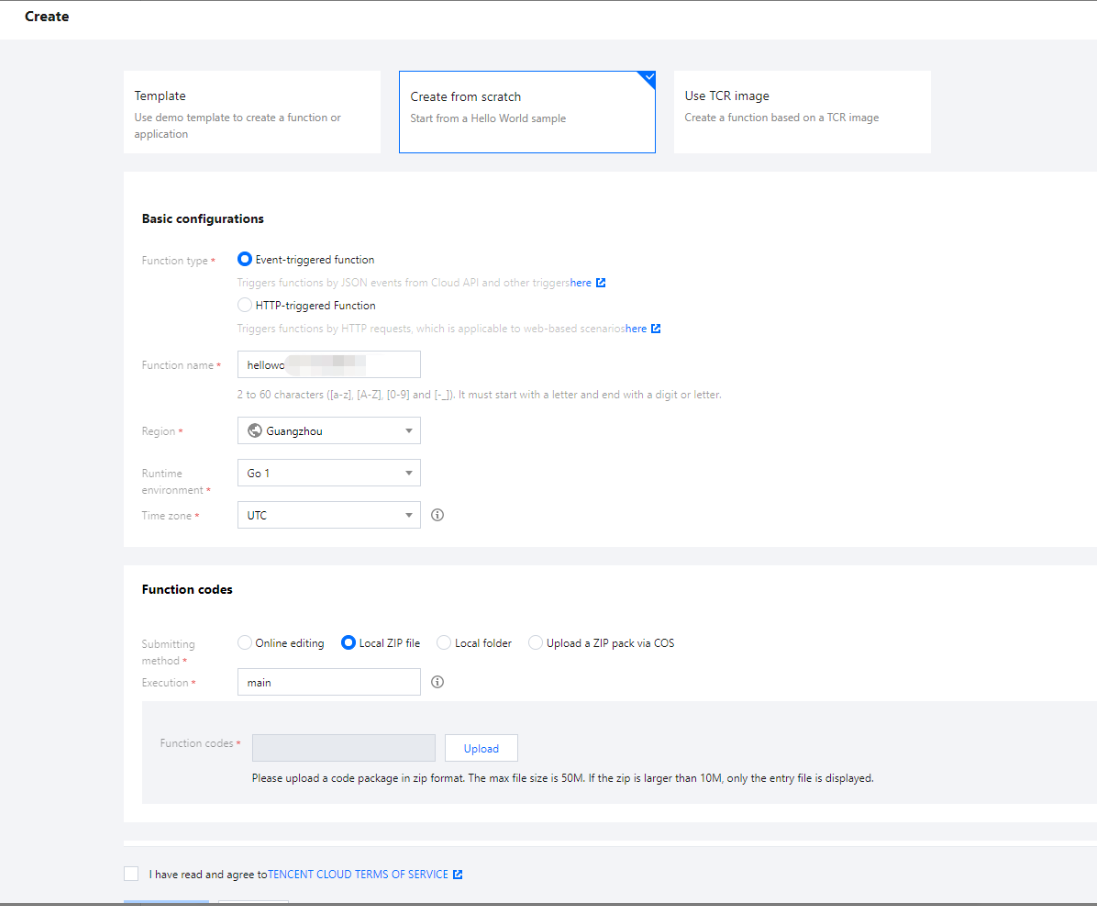Click the globe icon in Region field
The height and width of the screenshot is (906, 1097).
click(254, 431)
